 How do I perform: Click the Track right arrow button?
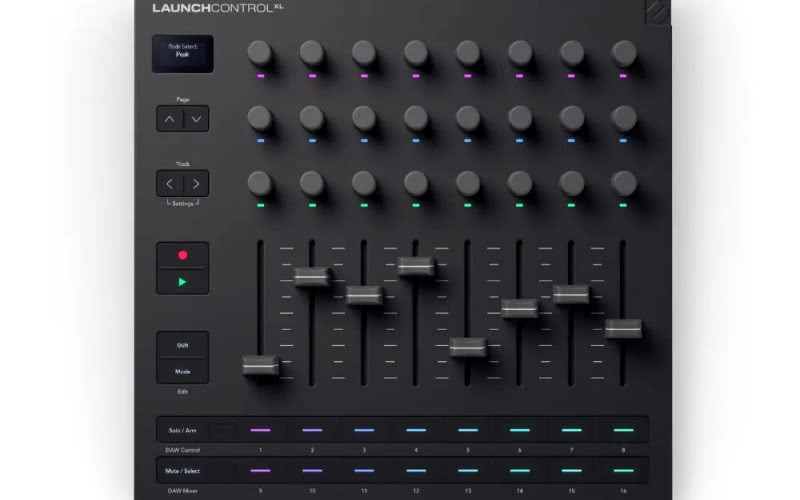(x=196, y=184)
